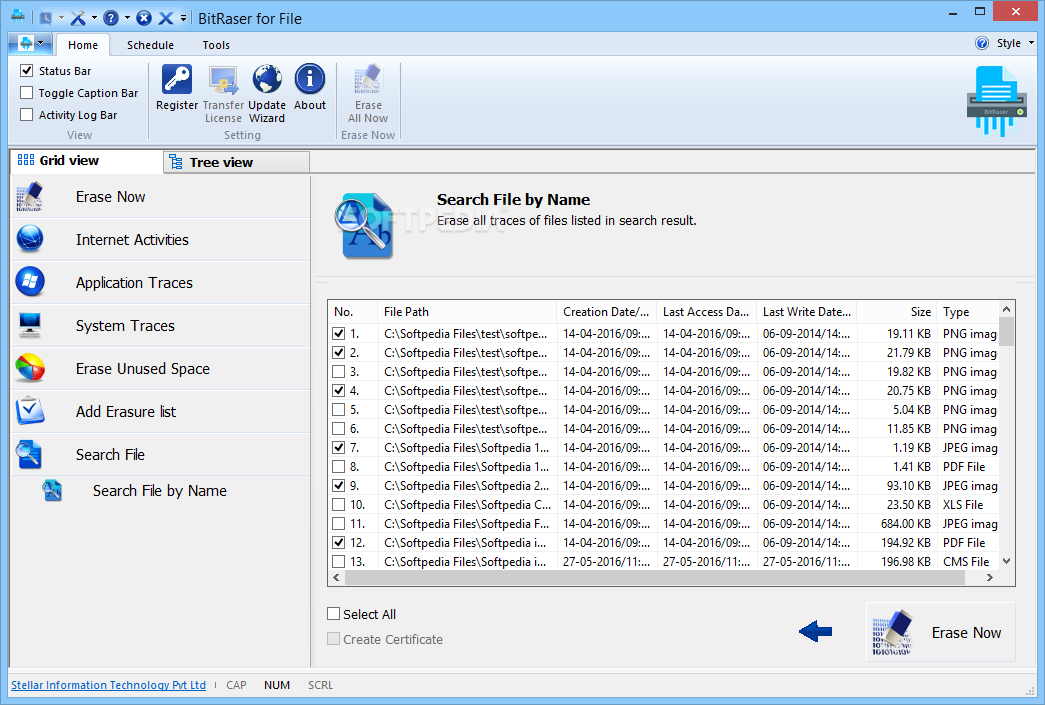Check file row 8 PDF File checkbox

click(x=339, y=466)
